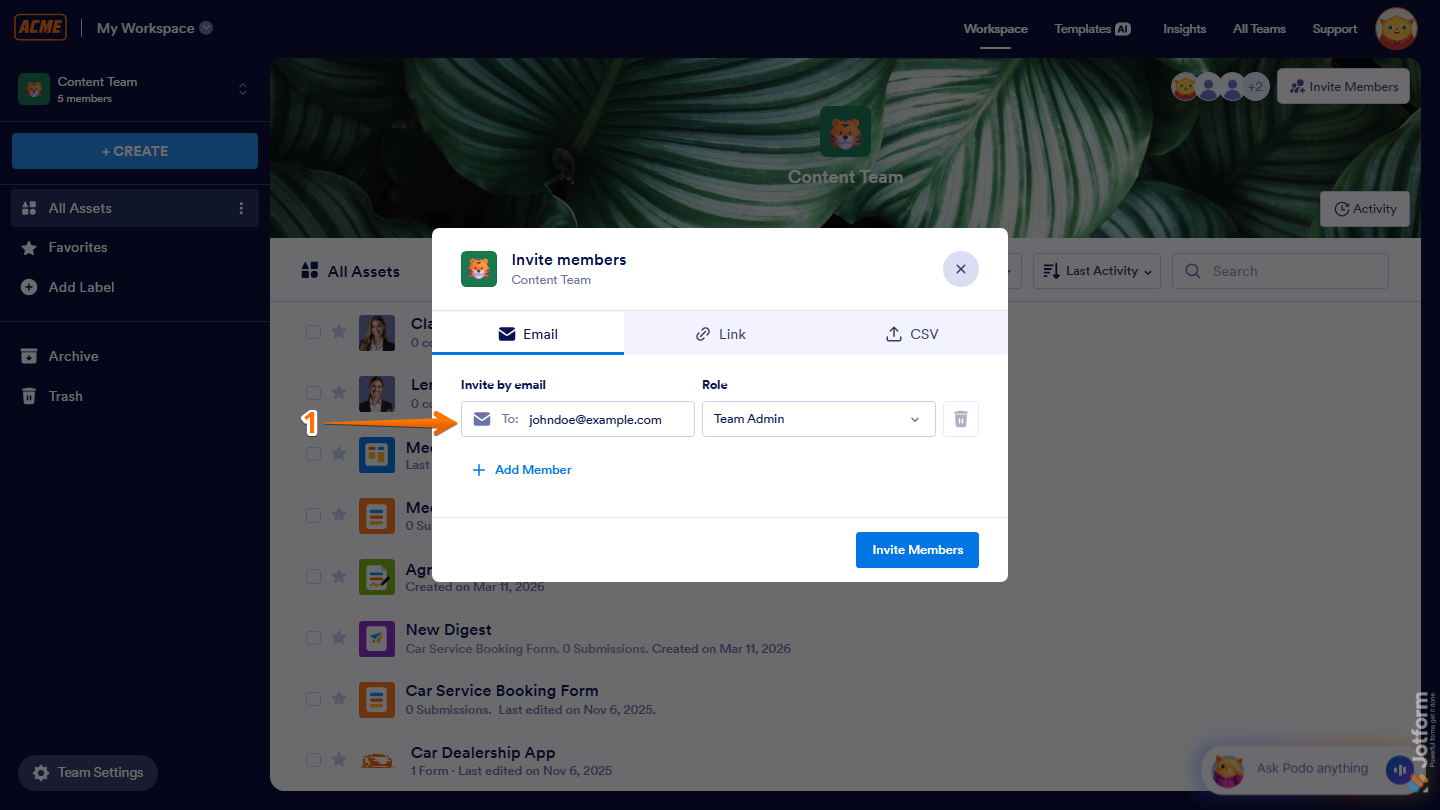
Task: Click Invite Members button in header banner
Action: (x=1343, y=87)
